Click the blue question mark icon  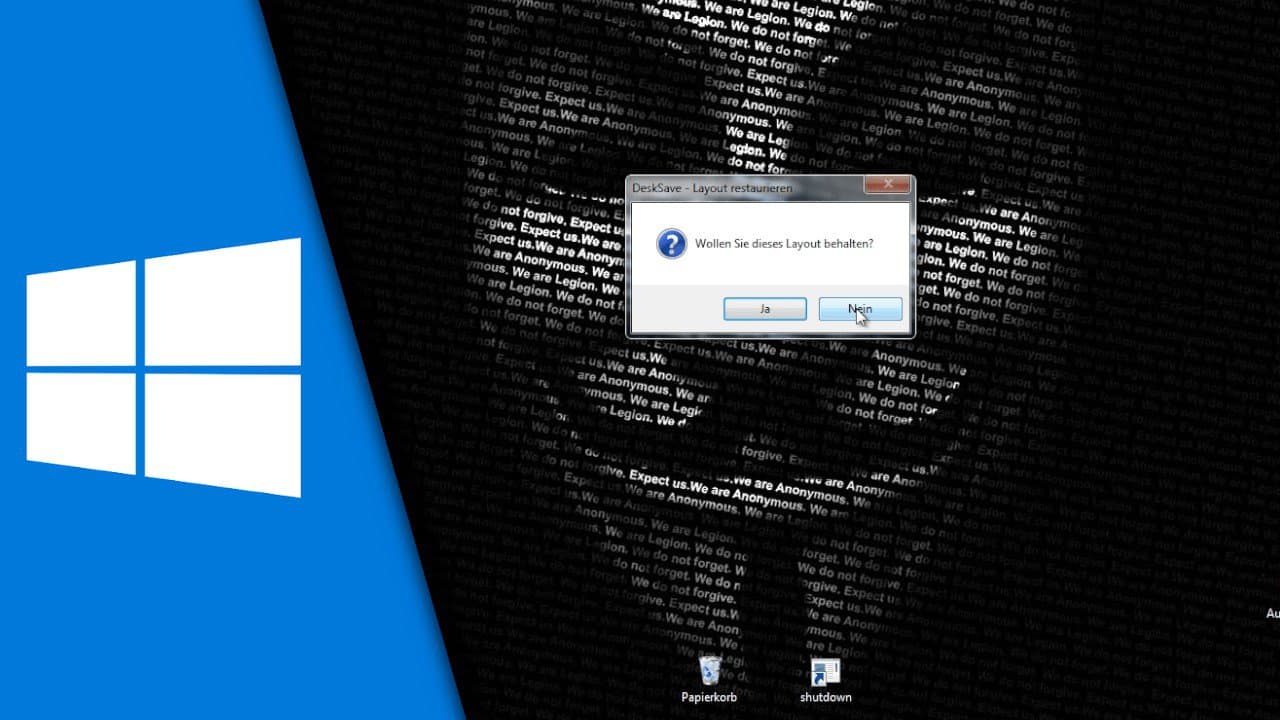672,243
